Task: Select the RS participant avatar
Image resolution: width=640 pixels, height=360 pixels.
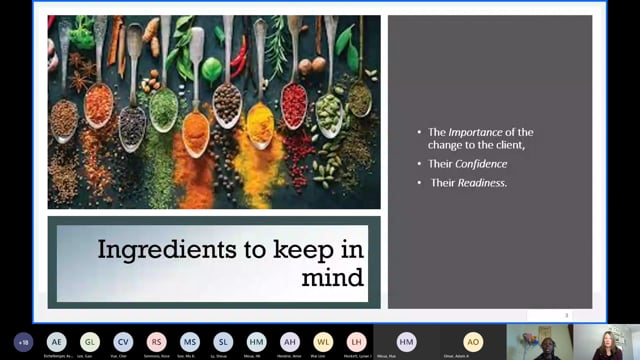Action: pyautogui.click(x=157, y=342)
